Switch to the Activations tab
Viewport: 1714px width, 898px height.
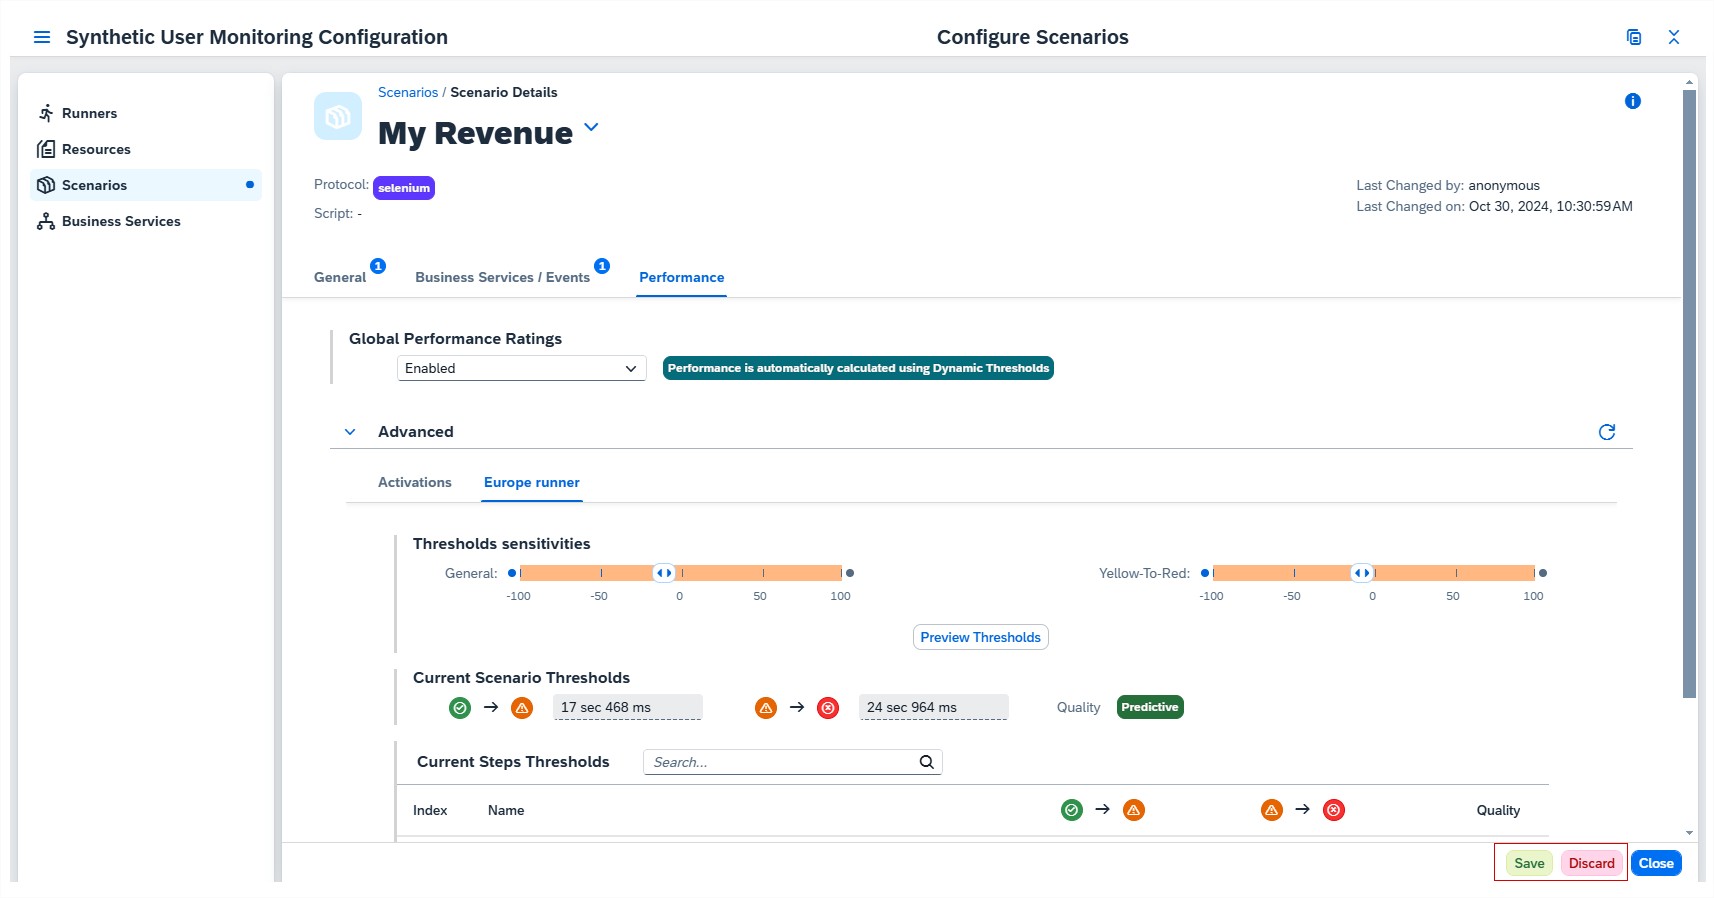414,482
